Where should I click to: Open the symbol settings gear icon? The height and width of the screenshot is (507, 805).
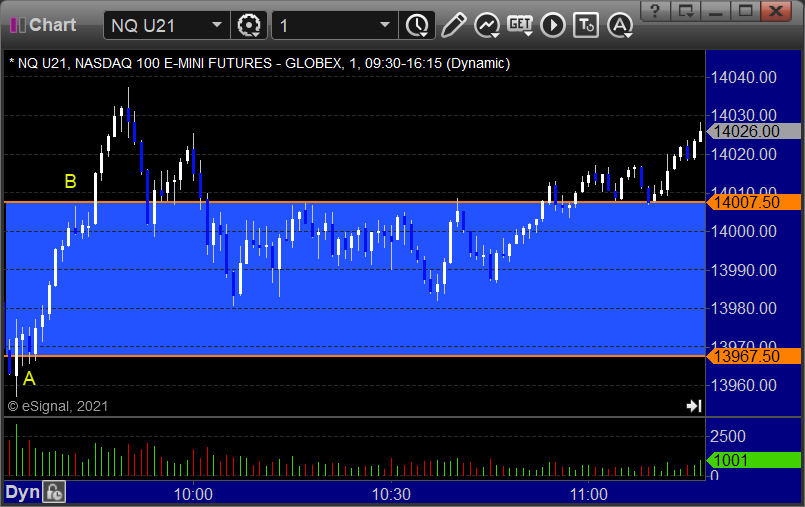249,25
